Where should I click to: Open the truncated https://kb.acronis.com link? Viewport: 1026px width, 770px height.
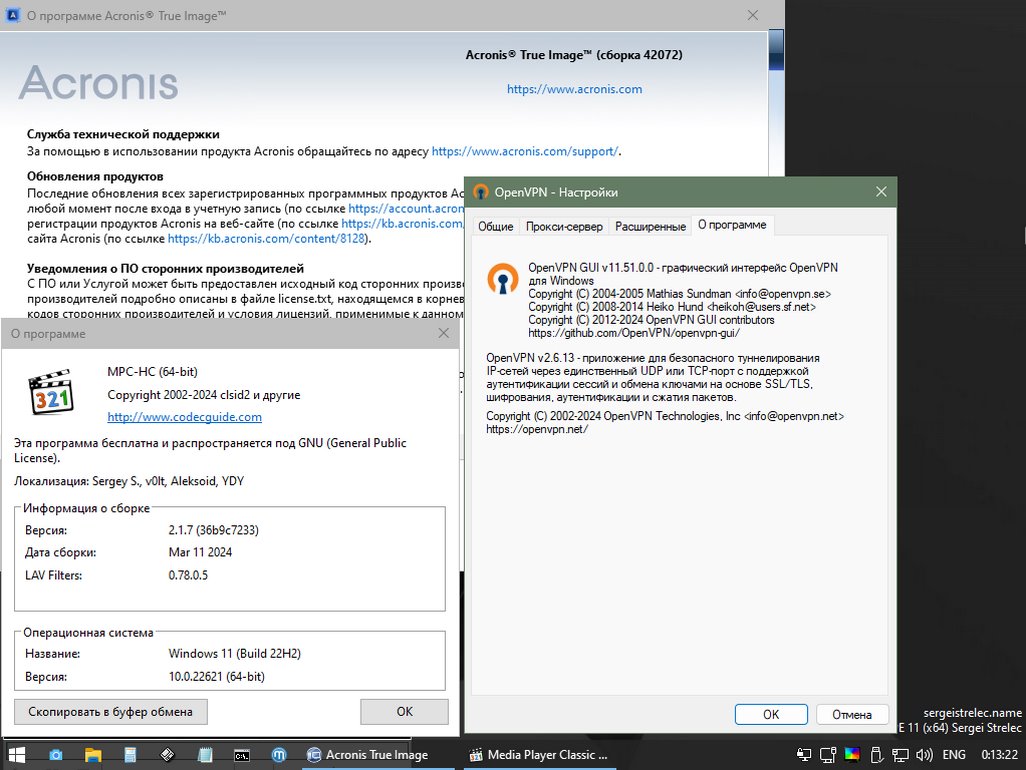pyautogui.click(x=402, y=224)
